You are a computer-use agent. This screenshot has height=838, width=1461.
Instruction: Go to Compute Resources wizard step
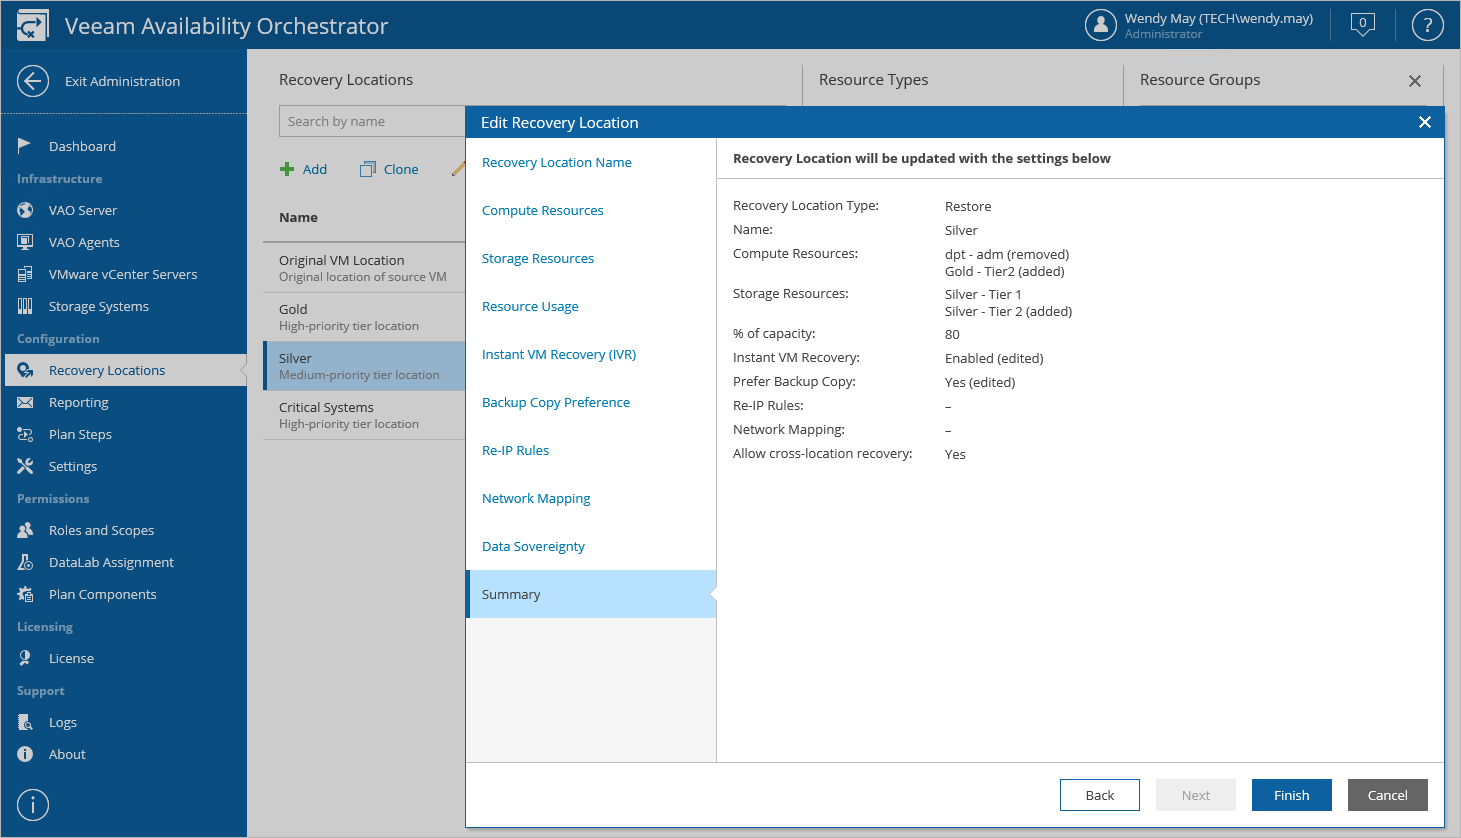(543, 211)
